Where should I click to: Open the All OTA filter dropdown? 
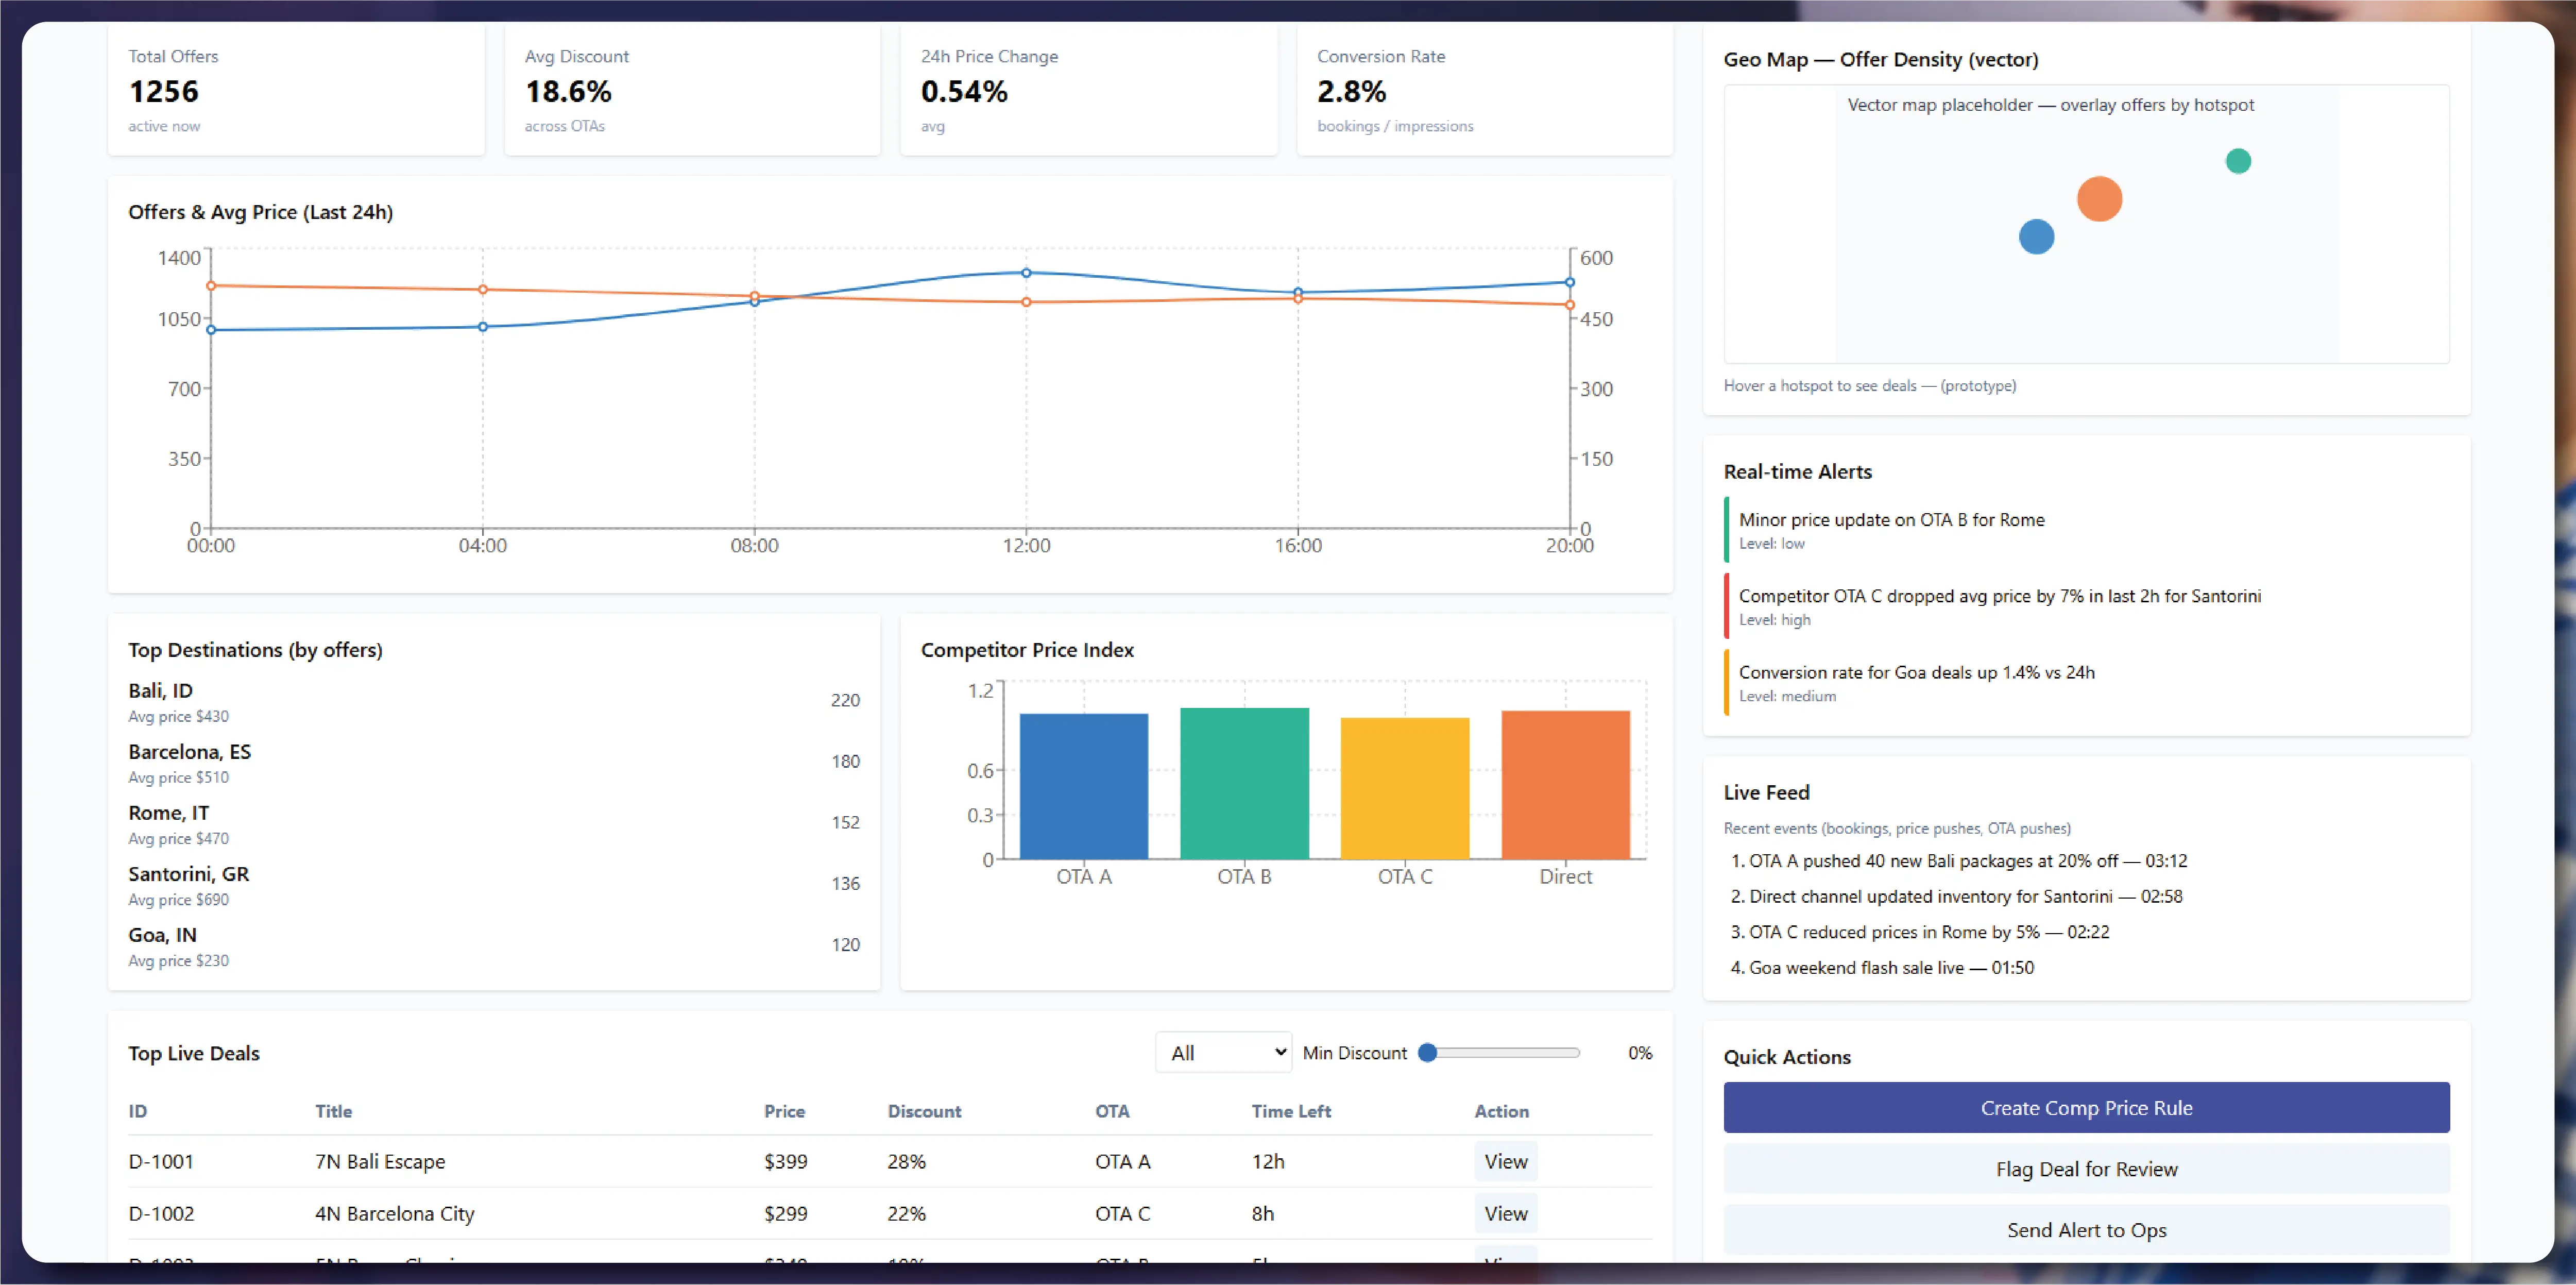pos(1223,1053)
